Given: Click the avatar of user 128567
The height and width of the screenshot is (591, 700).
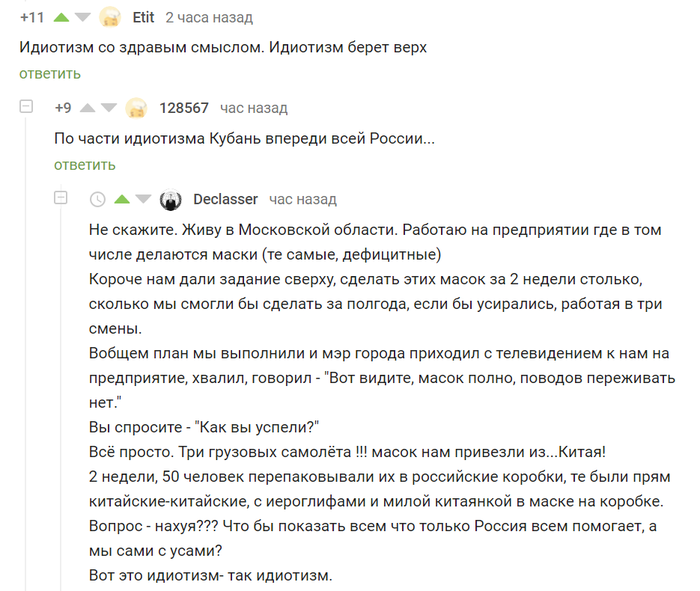Looking at the screenshot, I should [137, 108].
